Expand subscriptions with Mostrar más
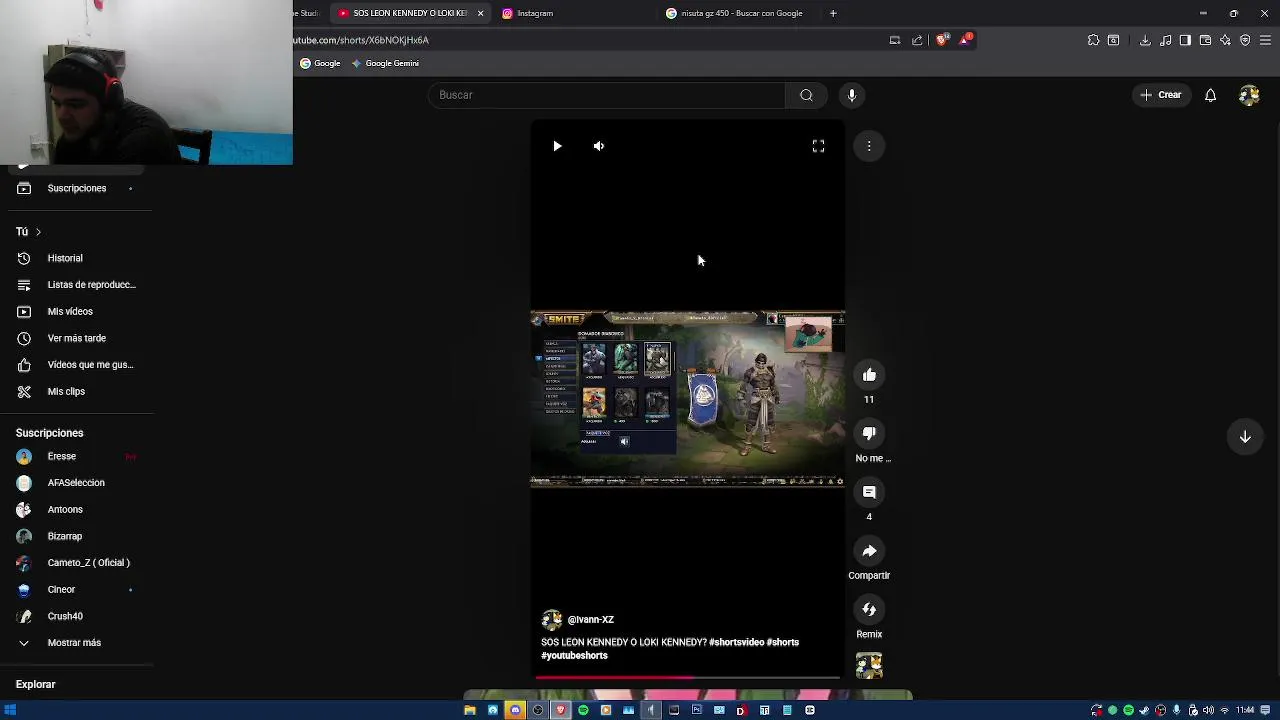1280x720 pixels. 76,643
